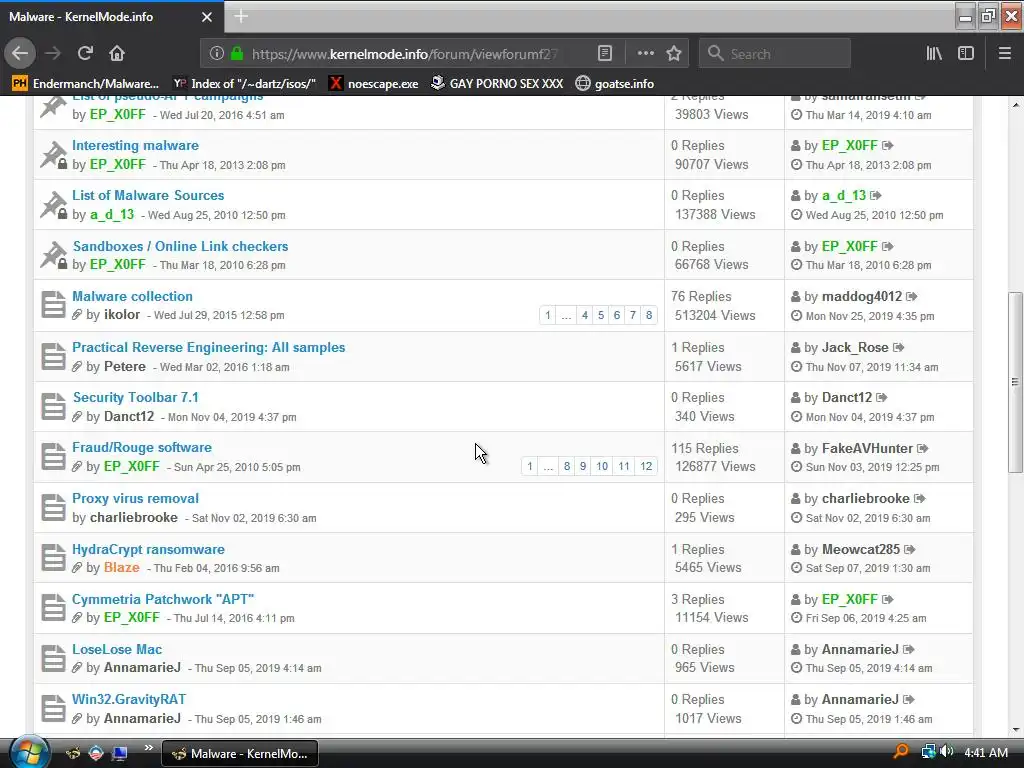
Task: Jump to Meowcat285's last post icon
Action: point(910,549)
